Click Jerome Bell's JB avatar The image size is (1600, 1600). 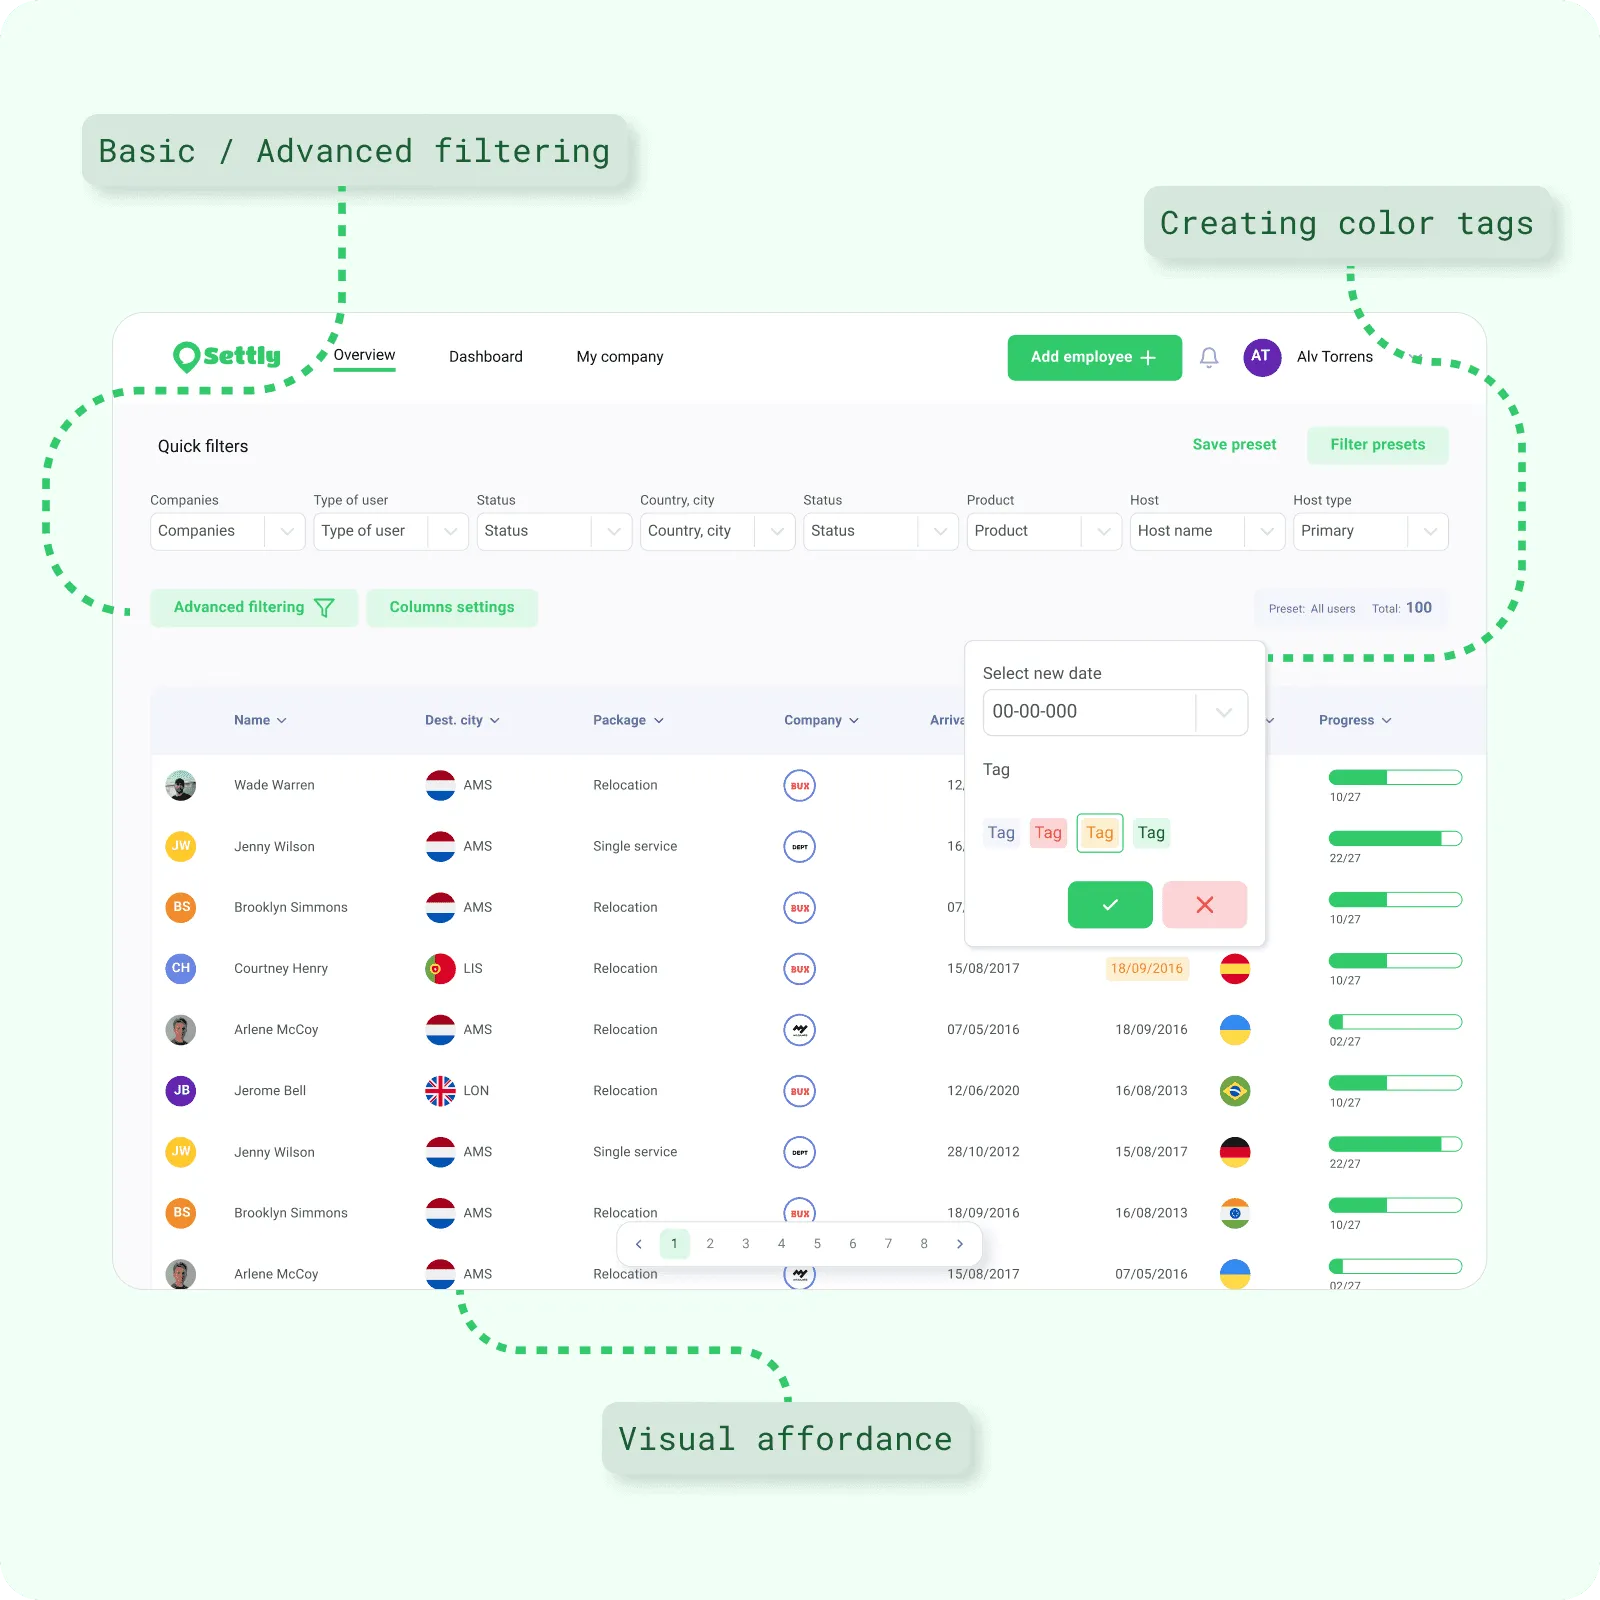(181, 1090)
